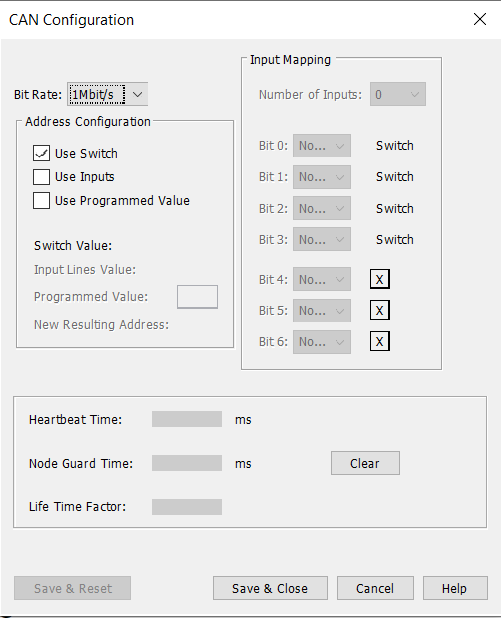Click the X box next to Bit 5
Image resolution: width=501 pixels, height=618 pixels.
pos(380,310)
